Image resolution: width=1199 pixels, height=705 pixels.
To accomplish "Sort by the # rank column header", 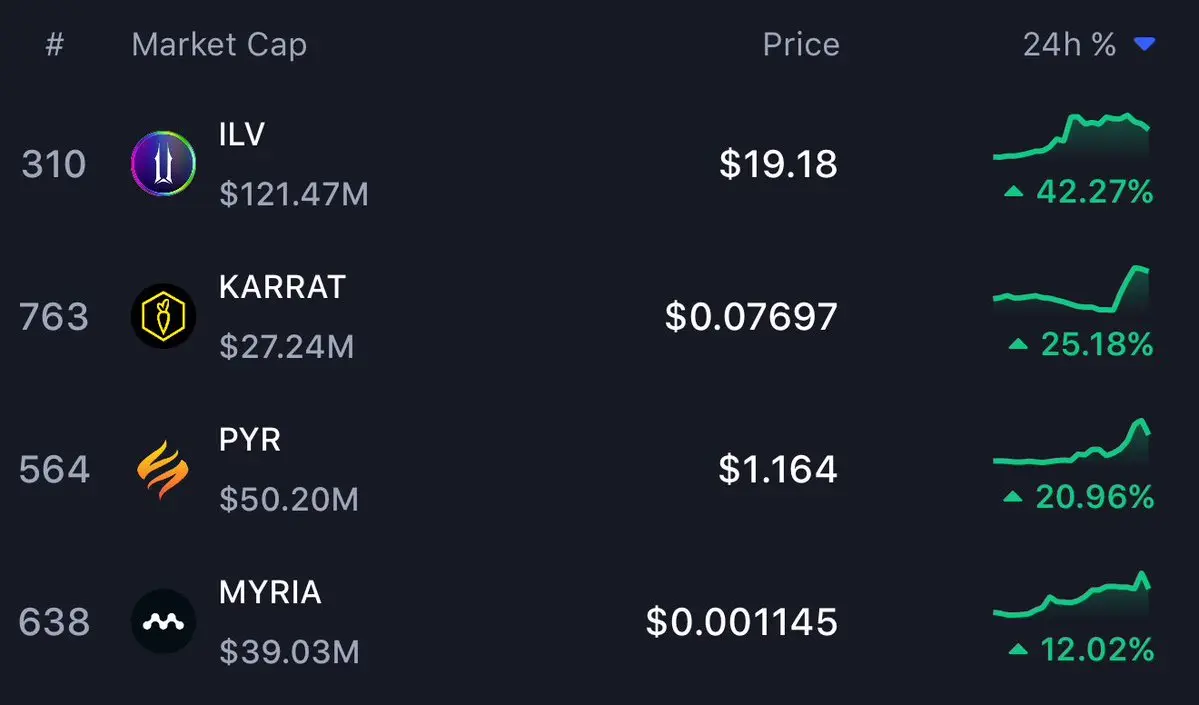I will 54,44.
